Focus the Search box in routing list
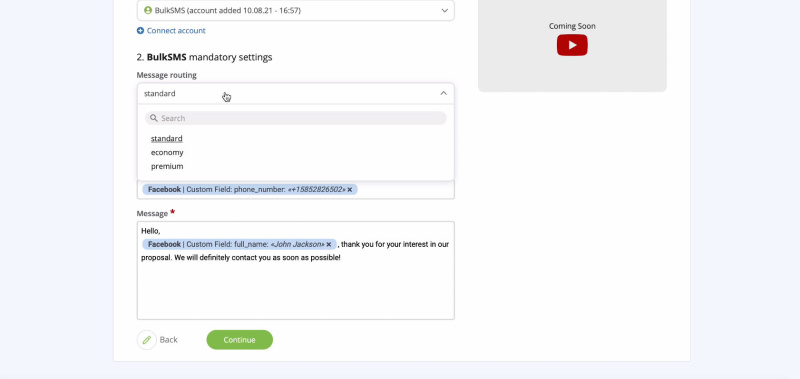The width and height of the screenshot is (800, 379). click(x=295, y=118)
